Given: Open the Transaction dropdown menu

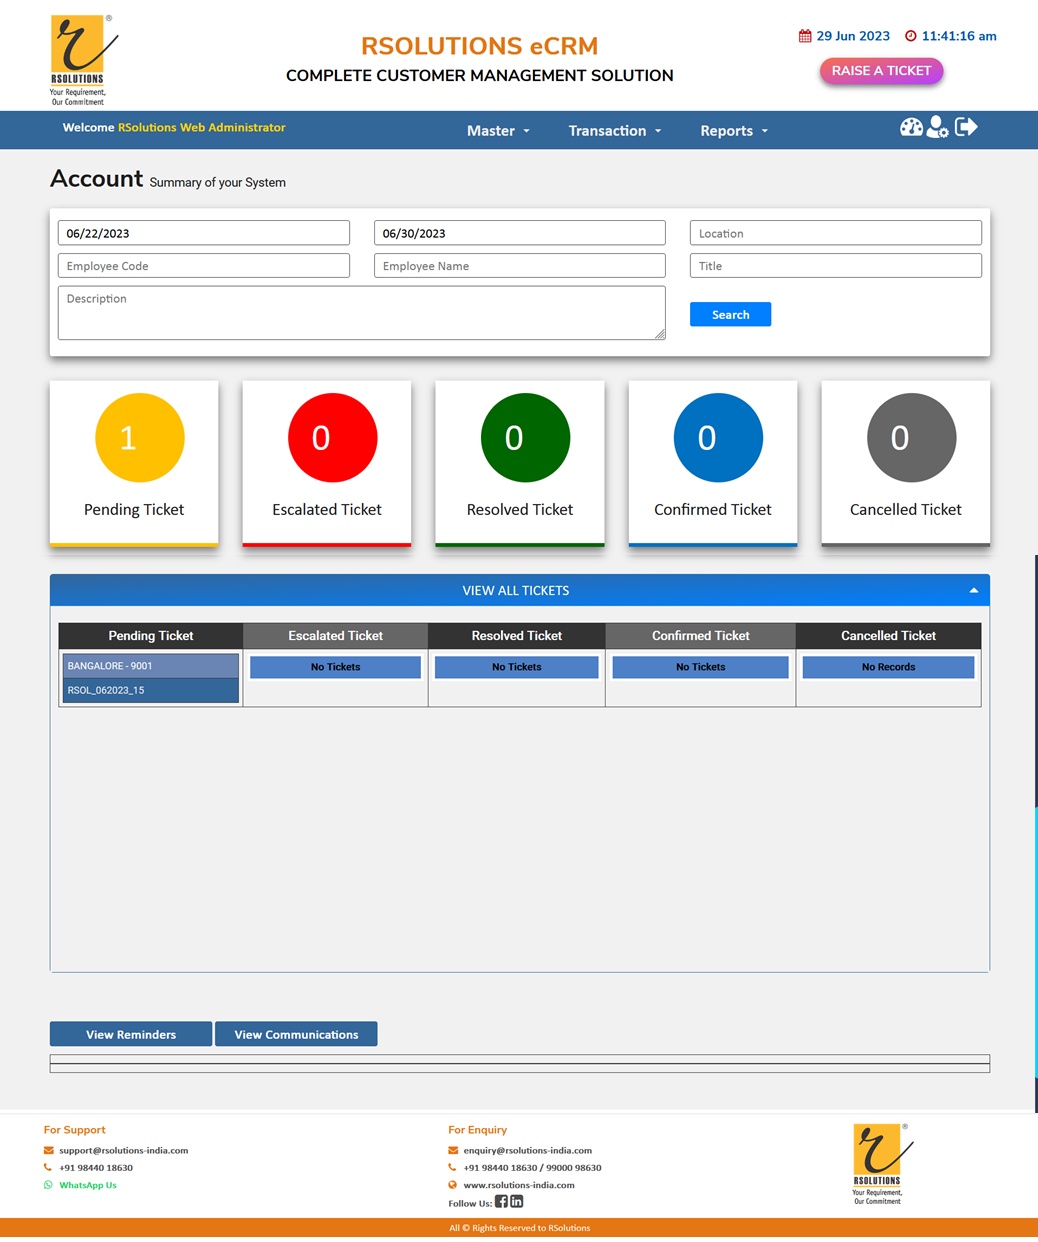Looking at the screenshot, I should pos(614,131).
